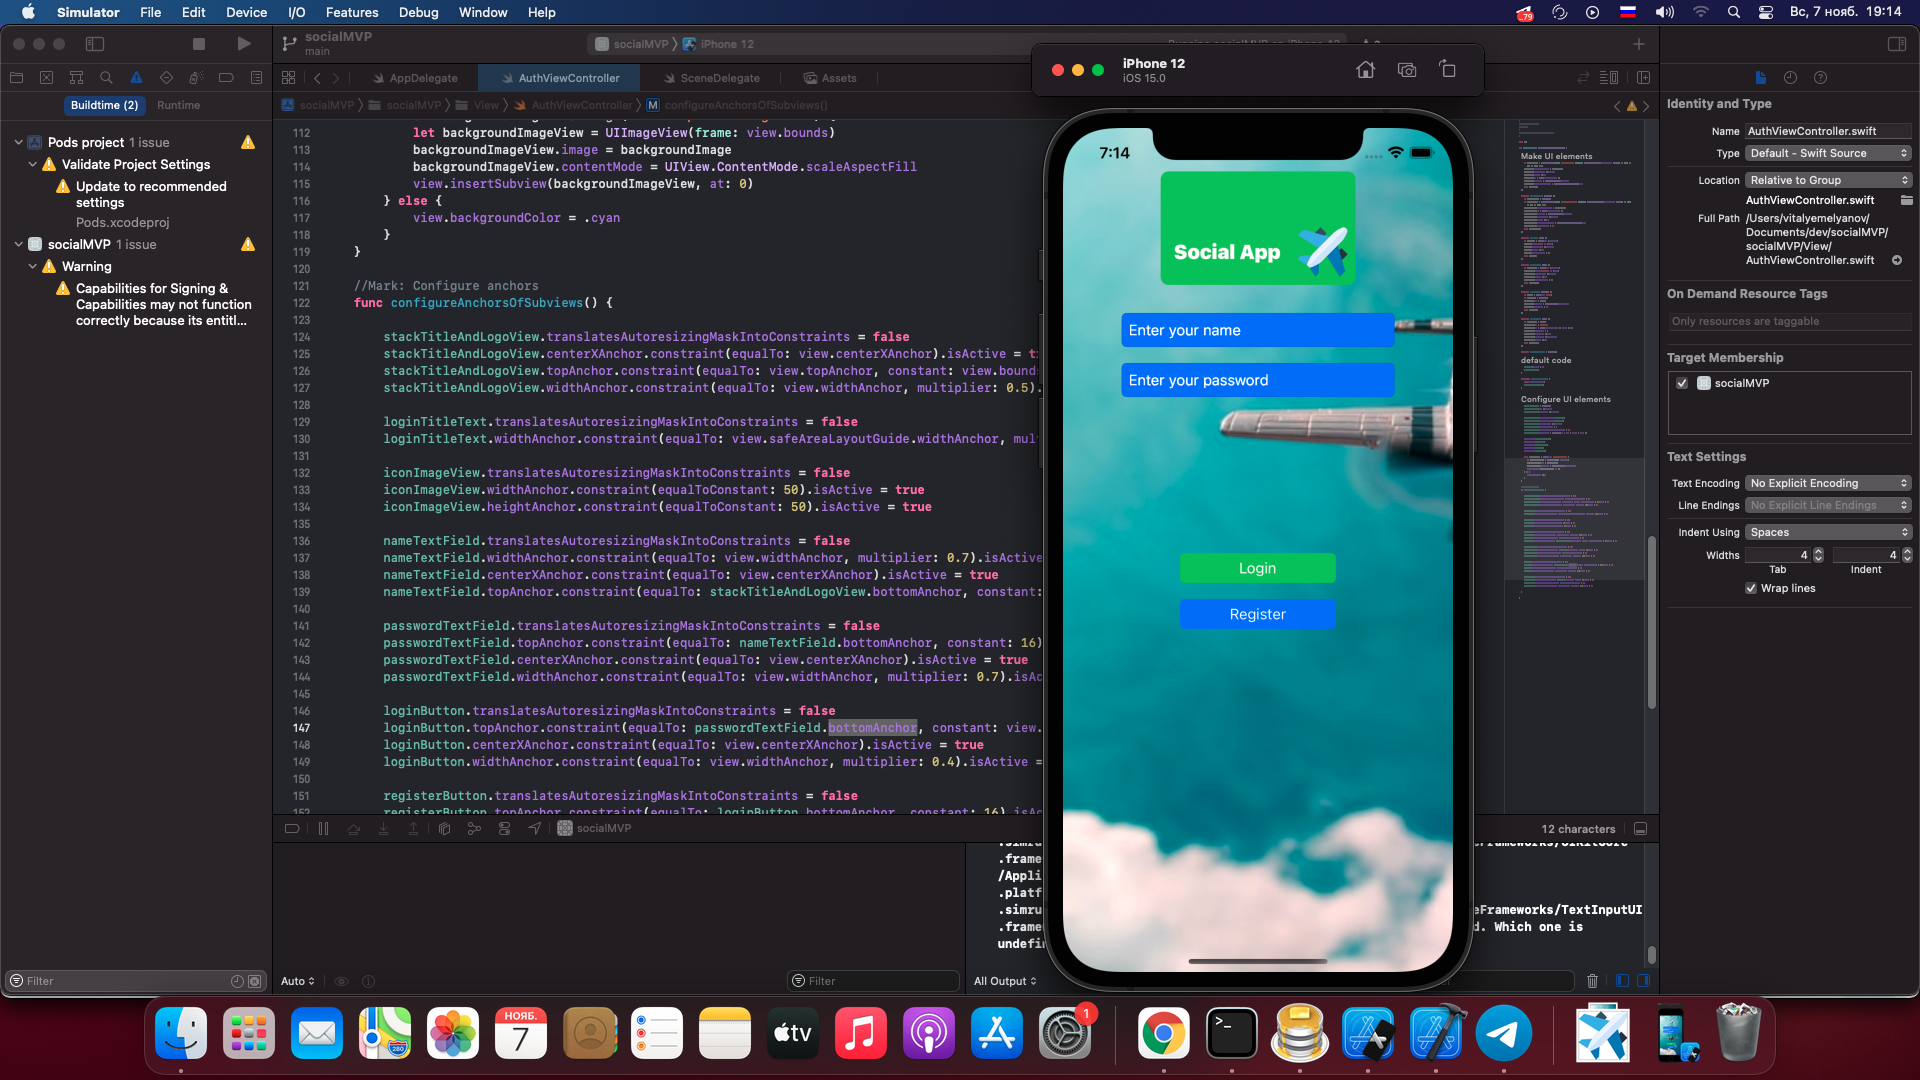Screen dimensions: 1920x1080
Task: Open the Debug navigator spray icon
Action: click(x=196, y=78)
